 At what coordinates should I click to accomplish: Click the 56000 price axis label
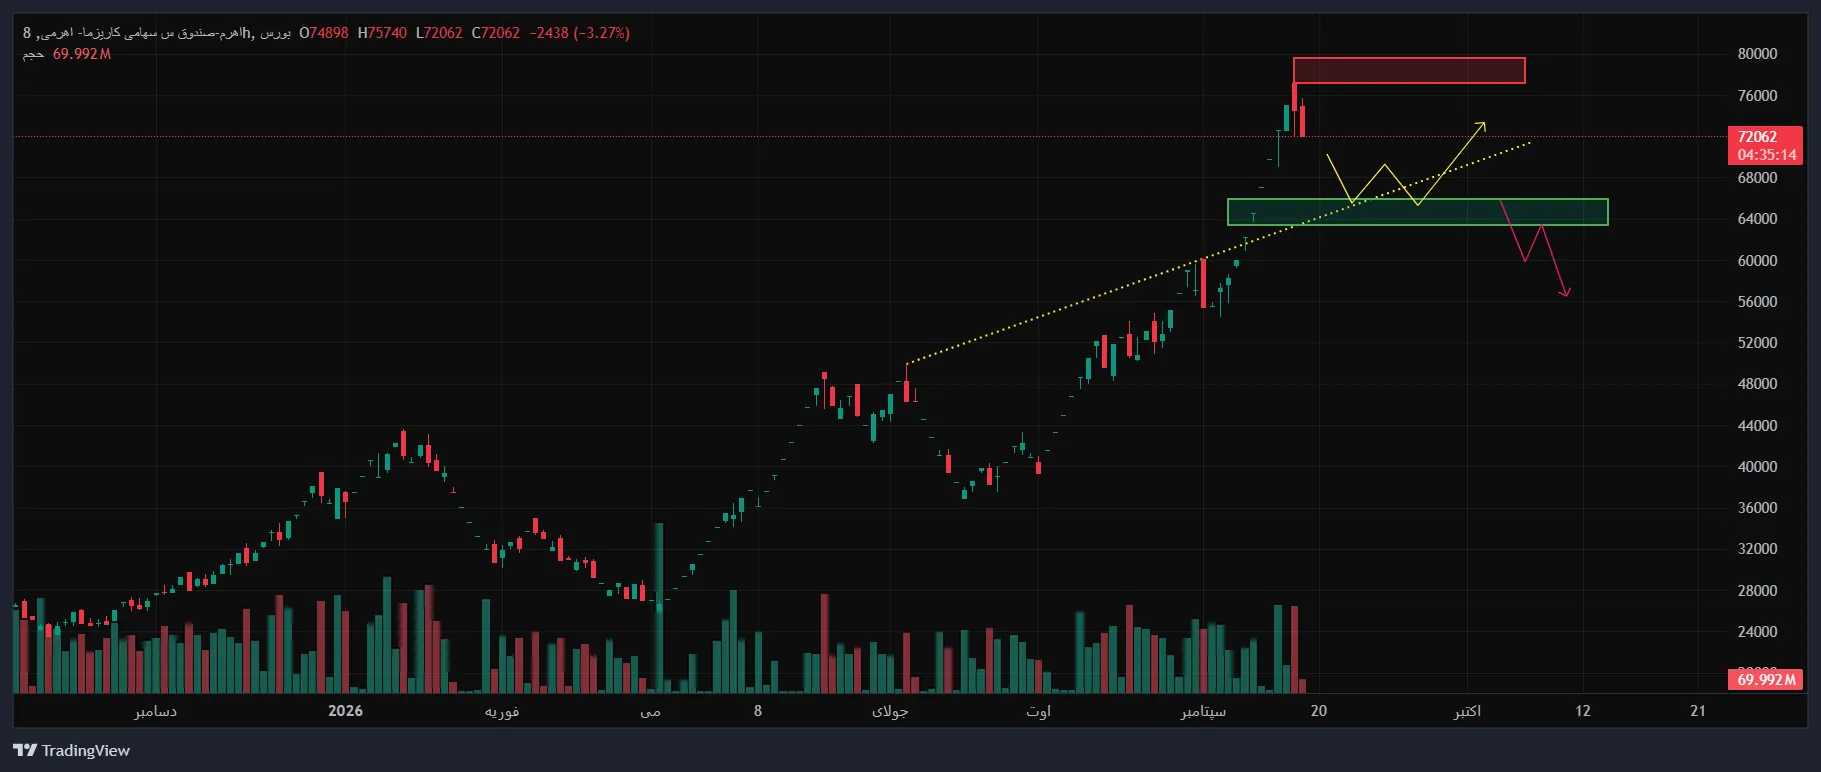point(1757,302)
